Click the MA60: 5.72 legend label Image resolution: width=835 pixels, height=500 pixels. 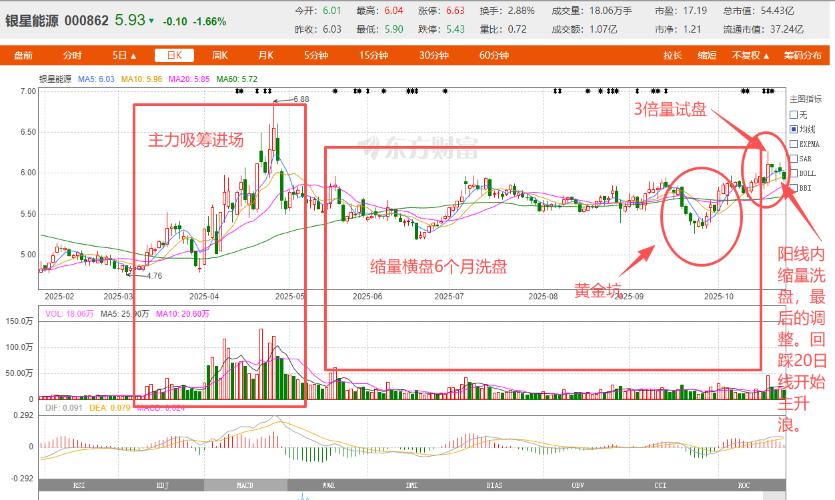[237, 79]
